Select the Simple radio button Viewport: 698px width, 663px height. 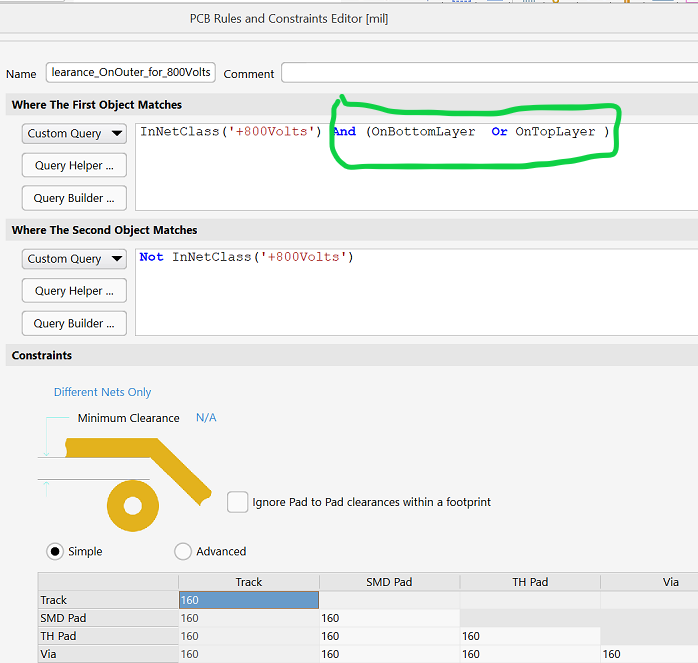pos(55,551)
